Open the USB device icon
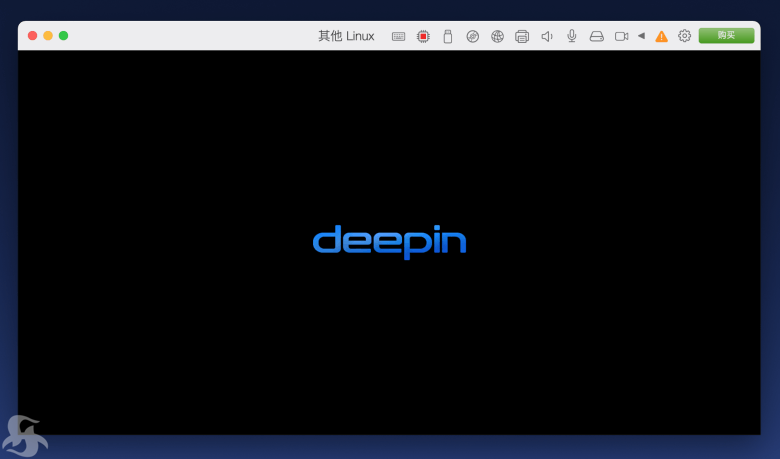The height and width of the screenshot is (459, 780). (x=448, y=36)
